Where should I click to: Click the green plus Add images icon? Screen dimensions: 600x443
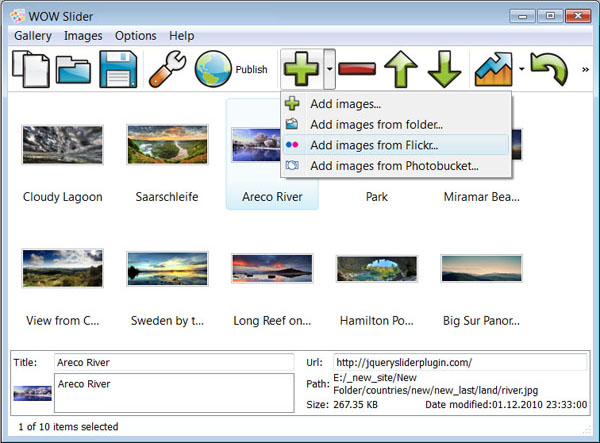[302, 69]
